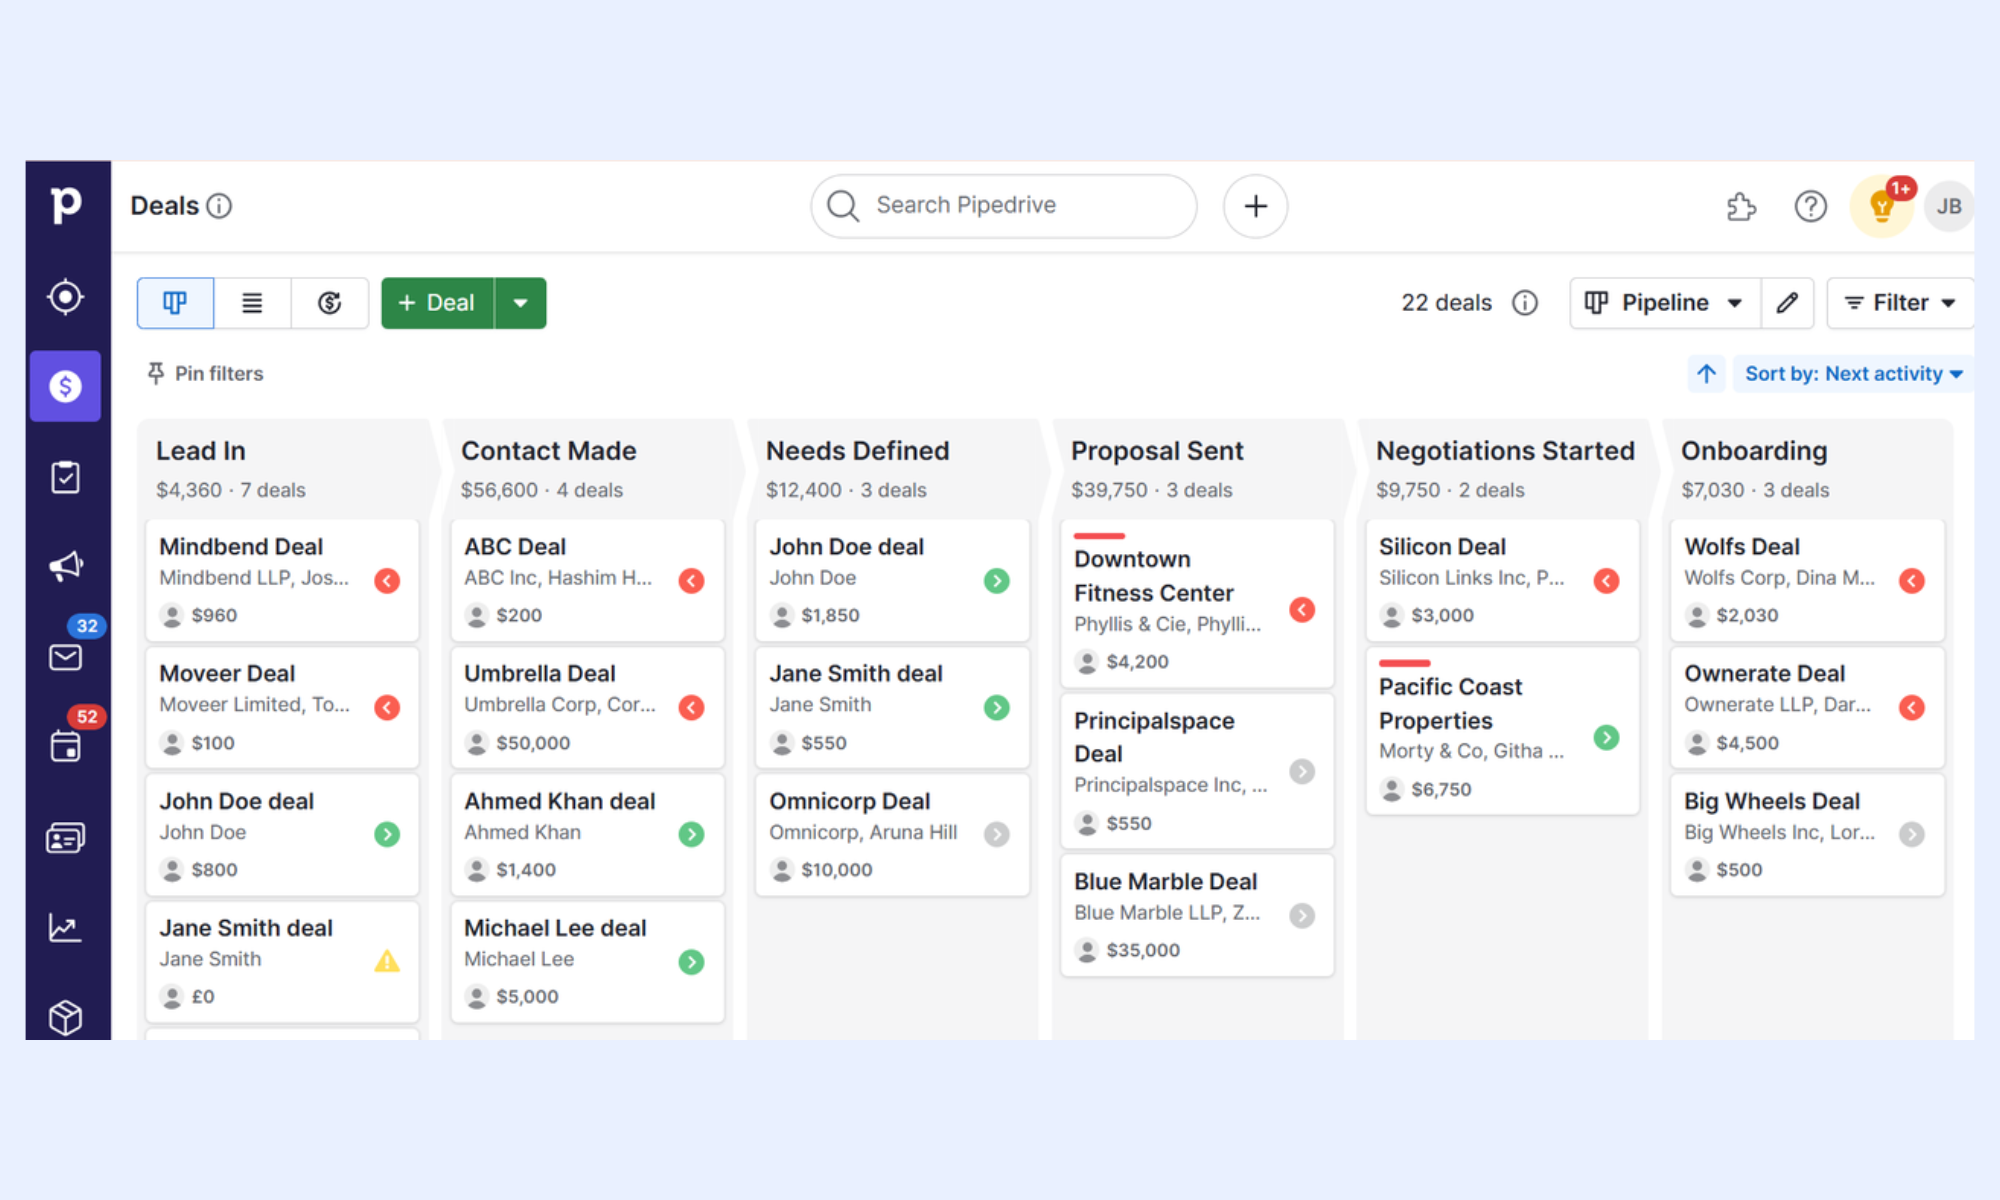
Task: Open the Filter dropdown
Action: coord(1899,303)
